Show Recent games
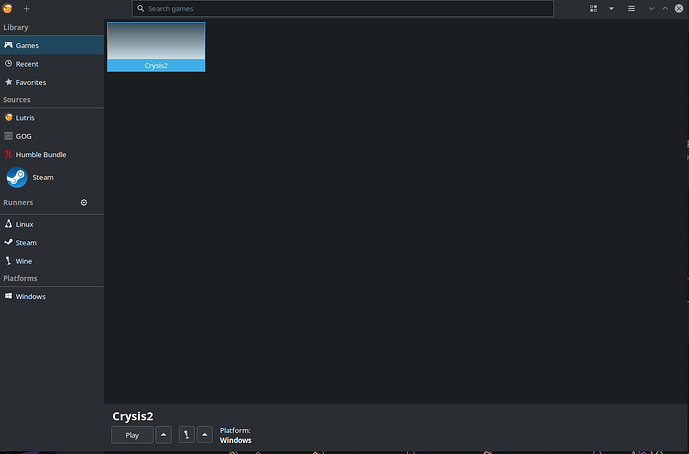689x454 pixels. click(52, 64)
